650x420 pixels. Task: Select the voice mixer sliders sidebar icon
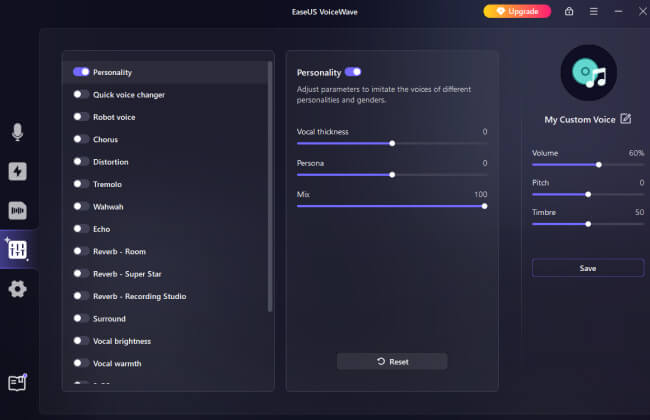(17, 249)
